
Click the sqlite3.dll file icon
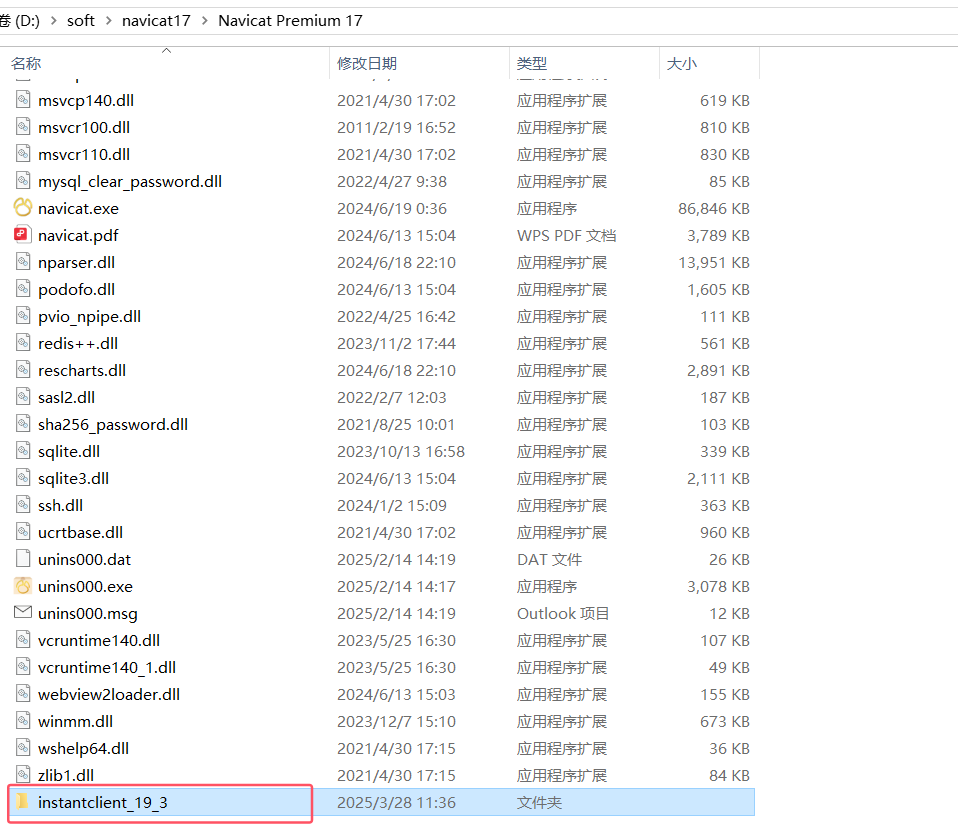[23, 478]
